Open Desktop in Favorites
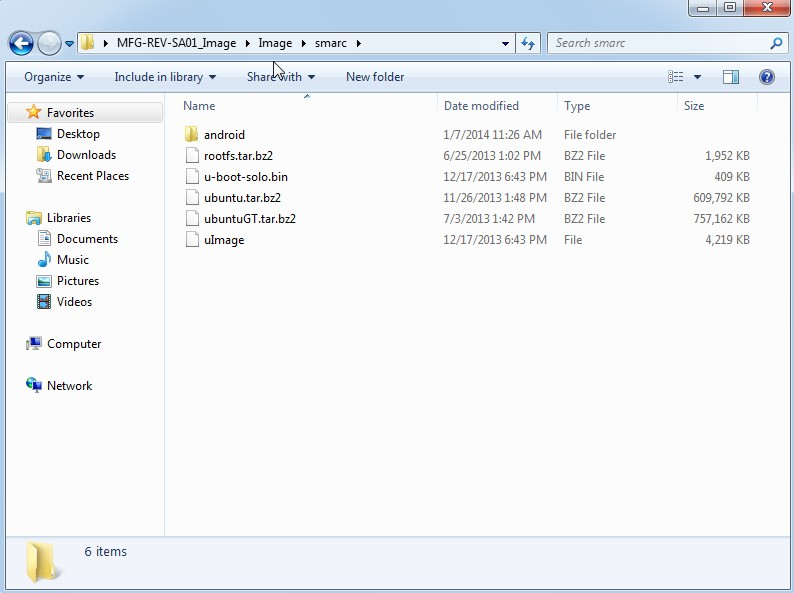The width and height of the screenshot is (794, 593). (x=78, y=134)
